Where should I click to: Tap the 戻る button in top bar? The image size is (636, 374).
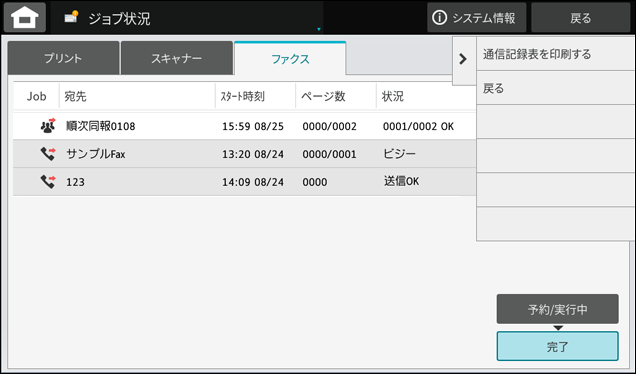click(581, 17)
